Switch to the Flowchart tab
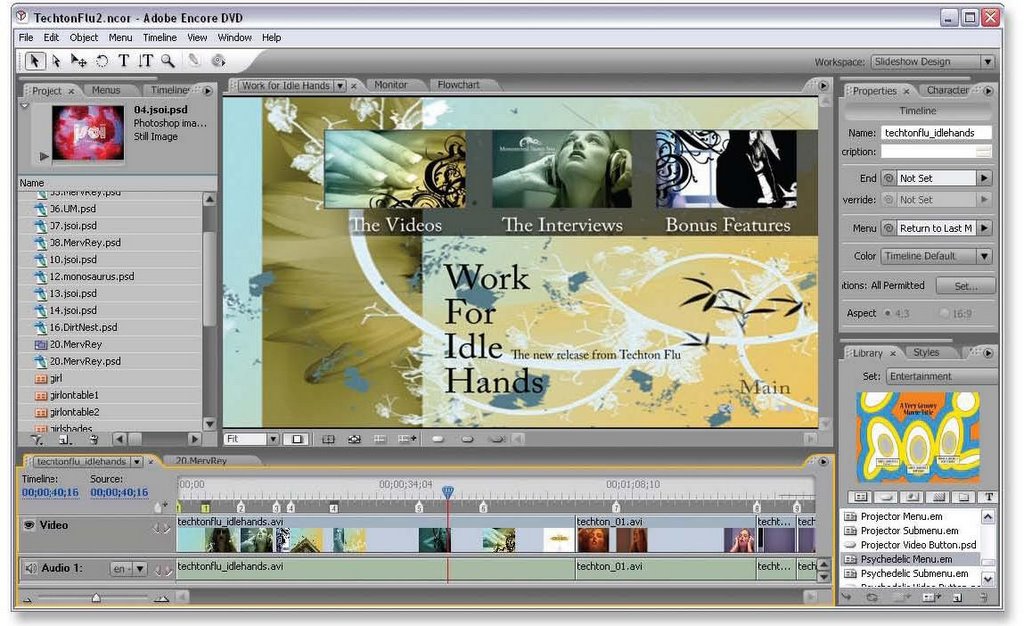Screen dimensions: 1024x626 click(x=459, y=85)
